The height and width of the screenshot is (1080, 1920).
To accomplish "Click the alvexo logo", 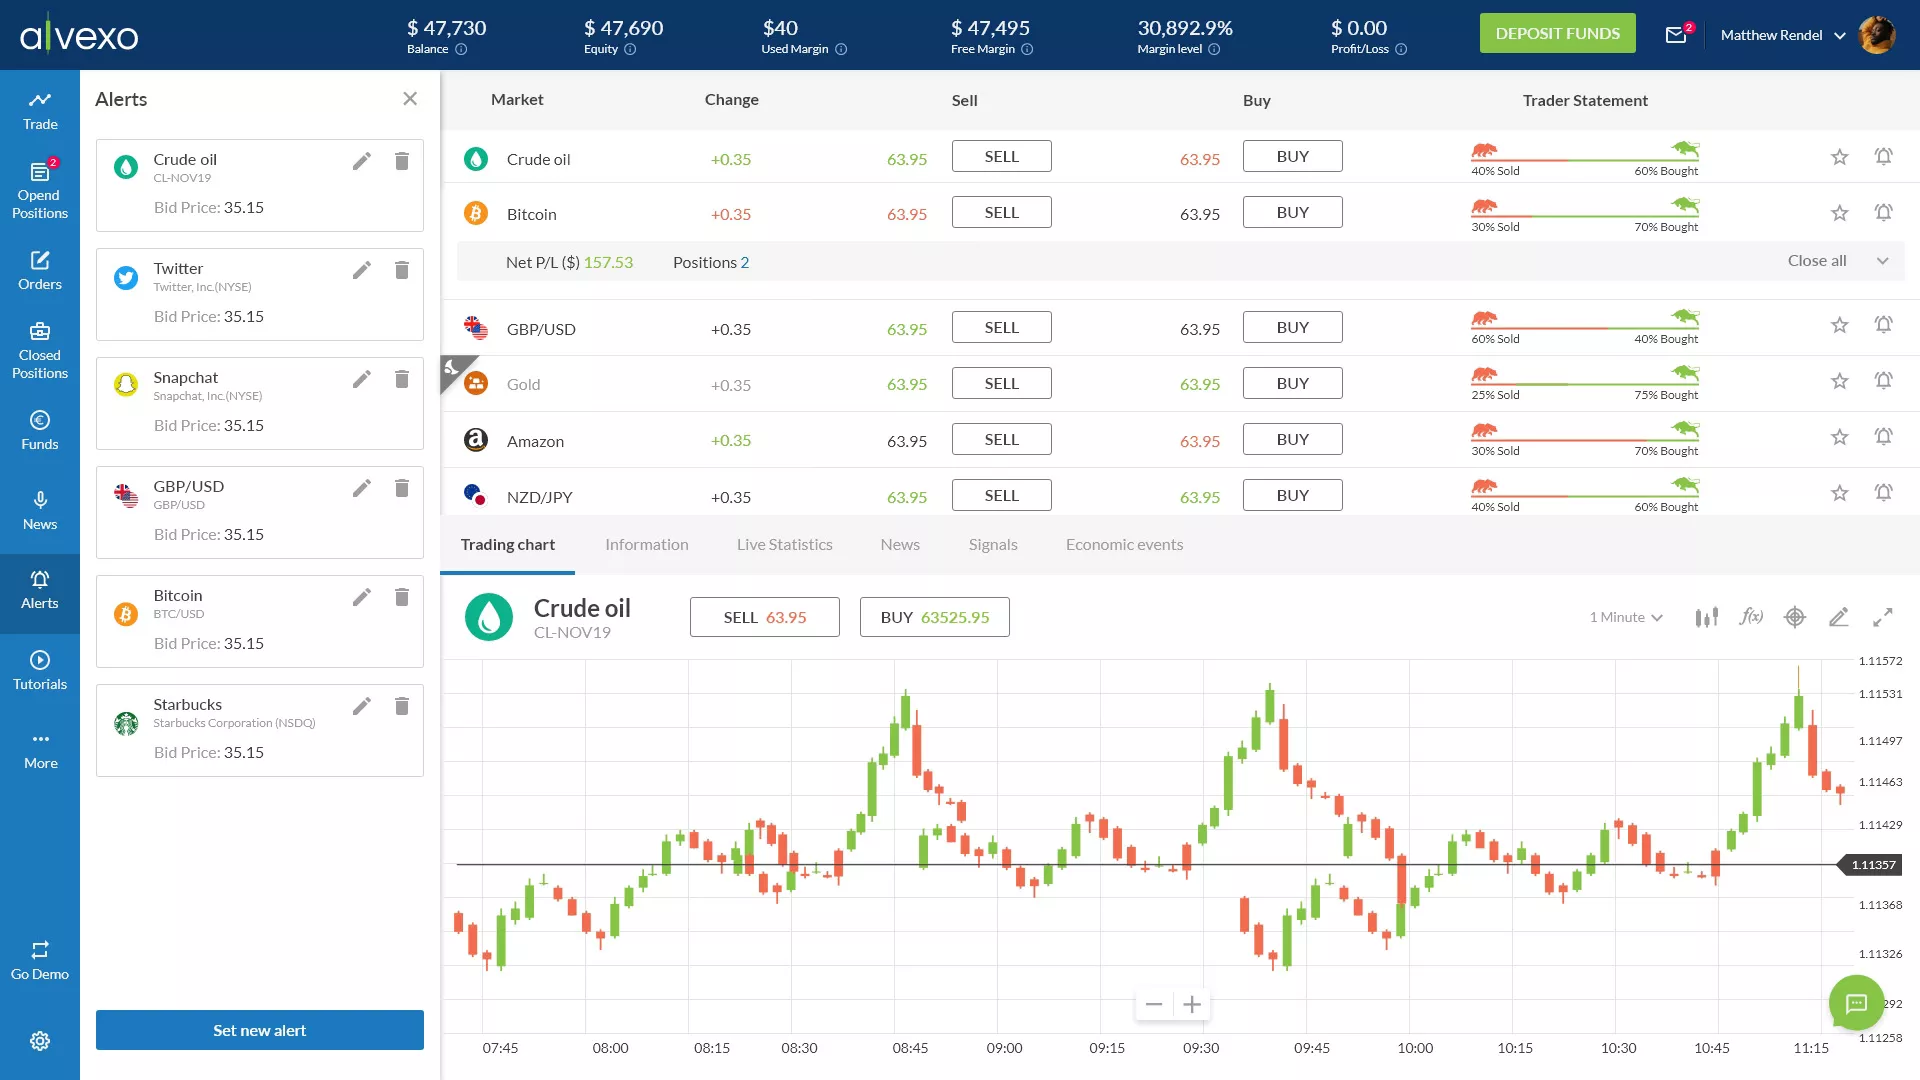I will pyautogui.click(x=79, y=35).
